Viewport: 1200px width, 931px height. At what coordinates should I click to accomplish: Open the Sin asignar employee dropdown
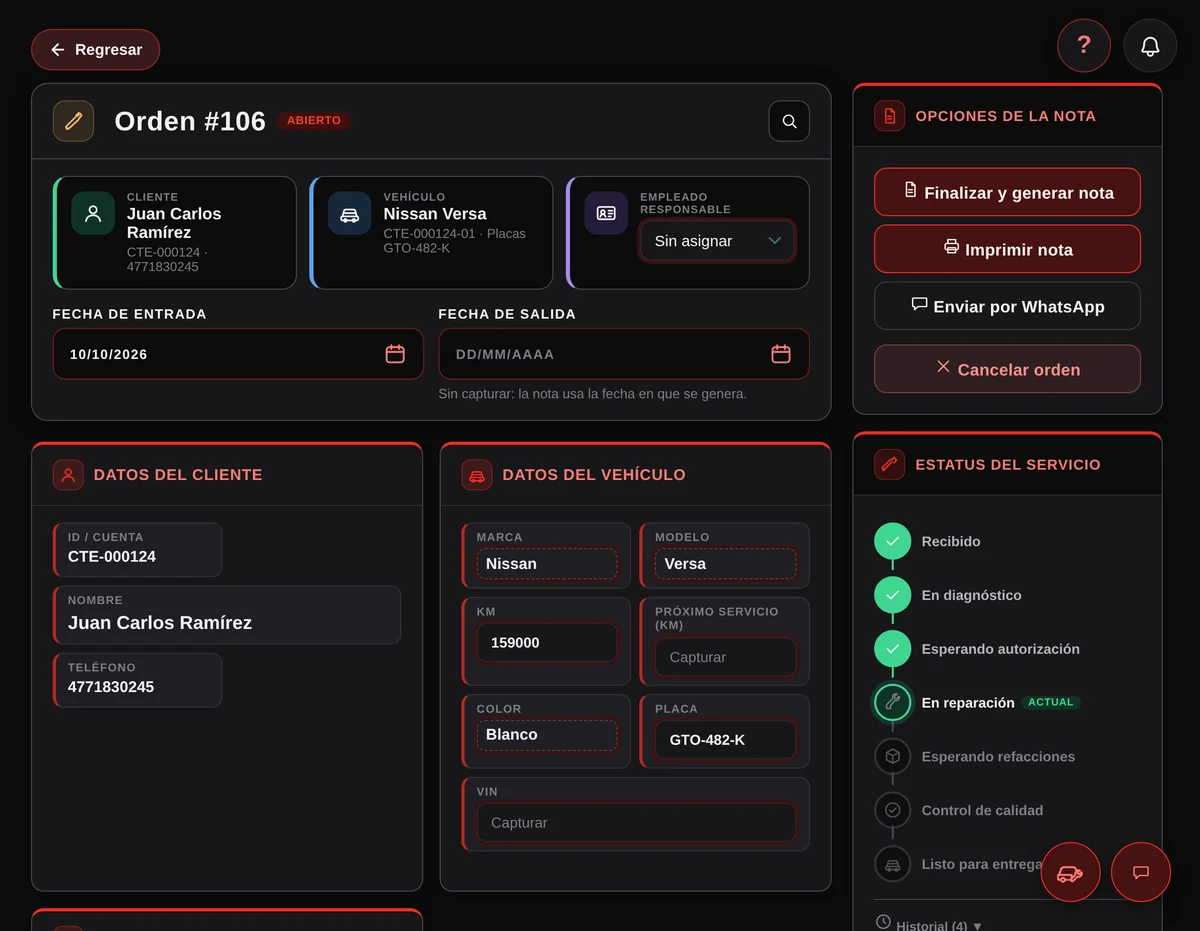(x=717, y=241)
